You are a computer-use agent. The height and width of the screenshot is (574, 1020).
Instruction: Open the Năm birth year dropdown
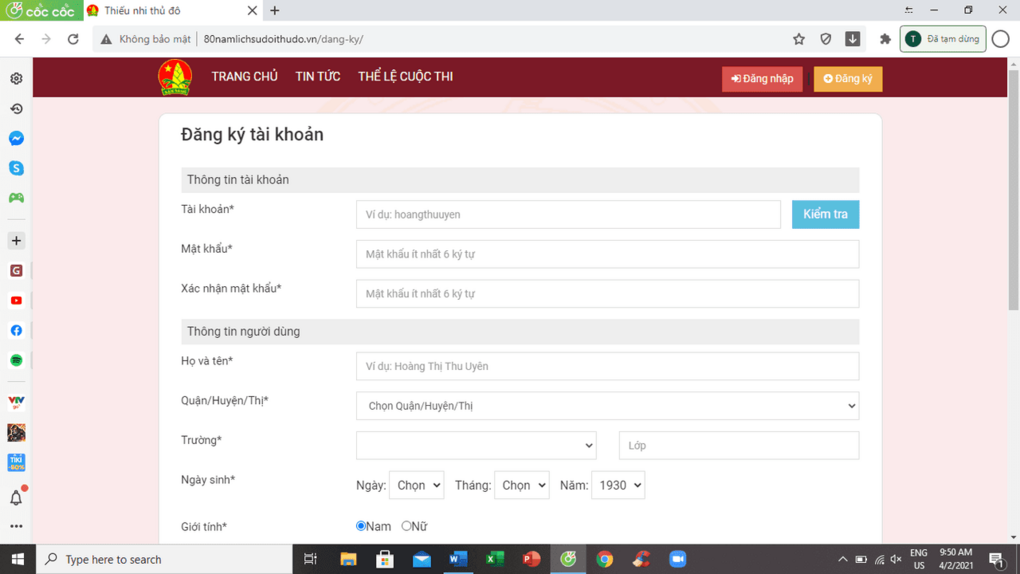tap(617, 485)
